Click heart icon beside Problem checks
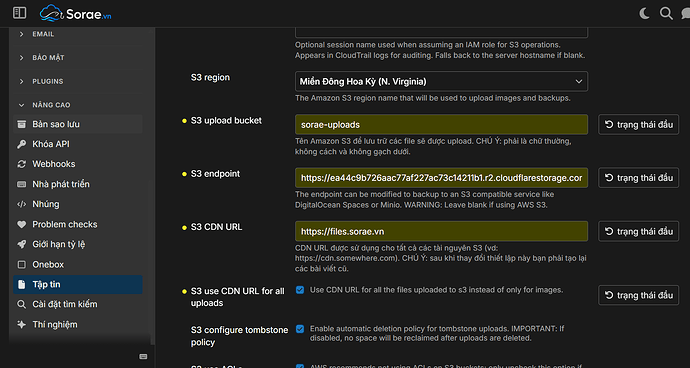This screenshot has height=368, width=690. 21,224
